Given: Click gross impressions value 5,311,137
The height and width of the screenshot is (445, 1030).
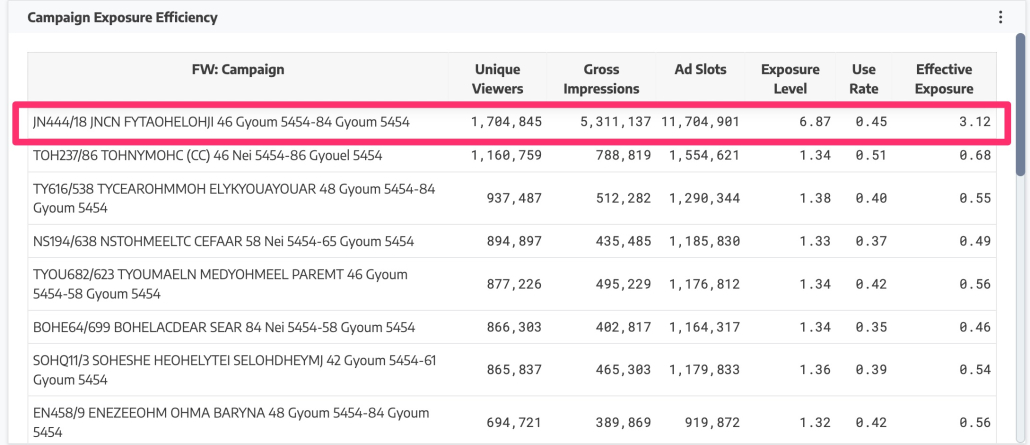Looking at the screenshot, I should click(x=616, y=122).
